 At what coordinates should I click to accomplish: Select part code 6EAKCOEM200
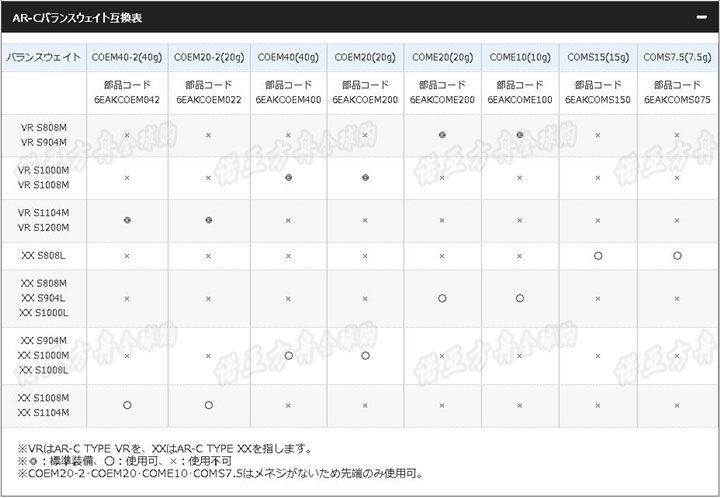365,100
